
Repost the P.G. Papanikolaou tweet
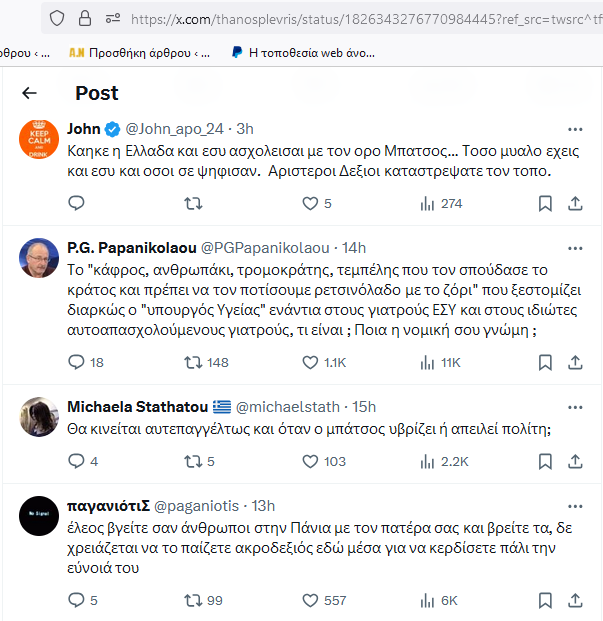tap(193, 362)
